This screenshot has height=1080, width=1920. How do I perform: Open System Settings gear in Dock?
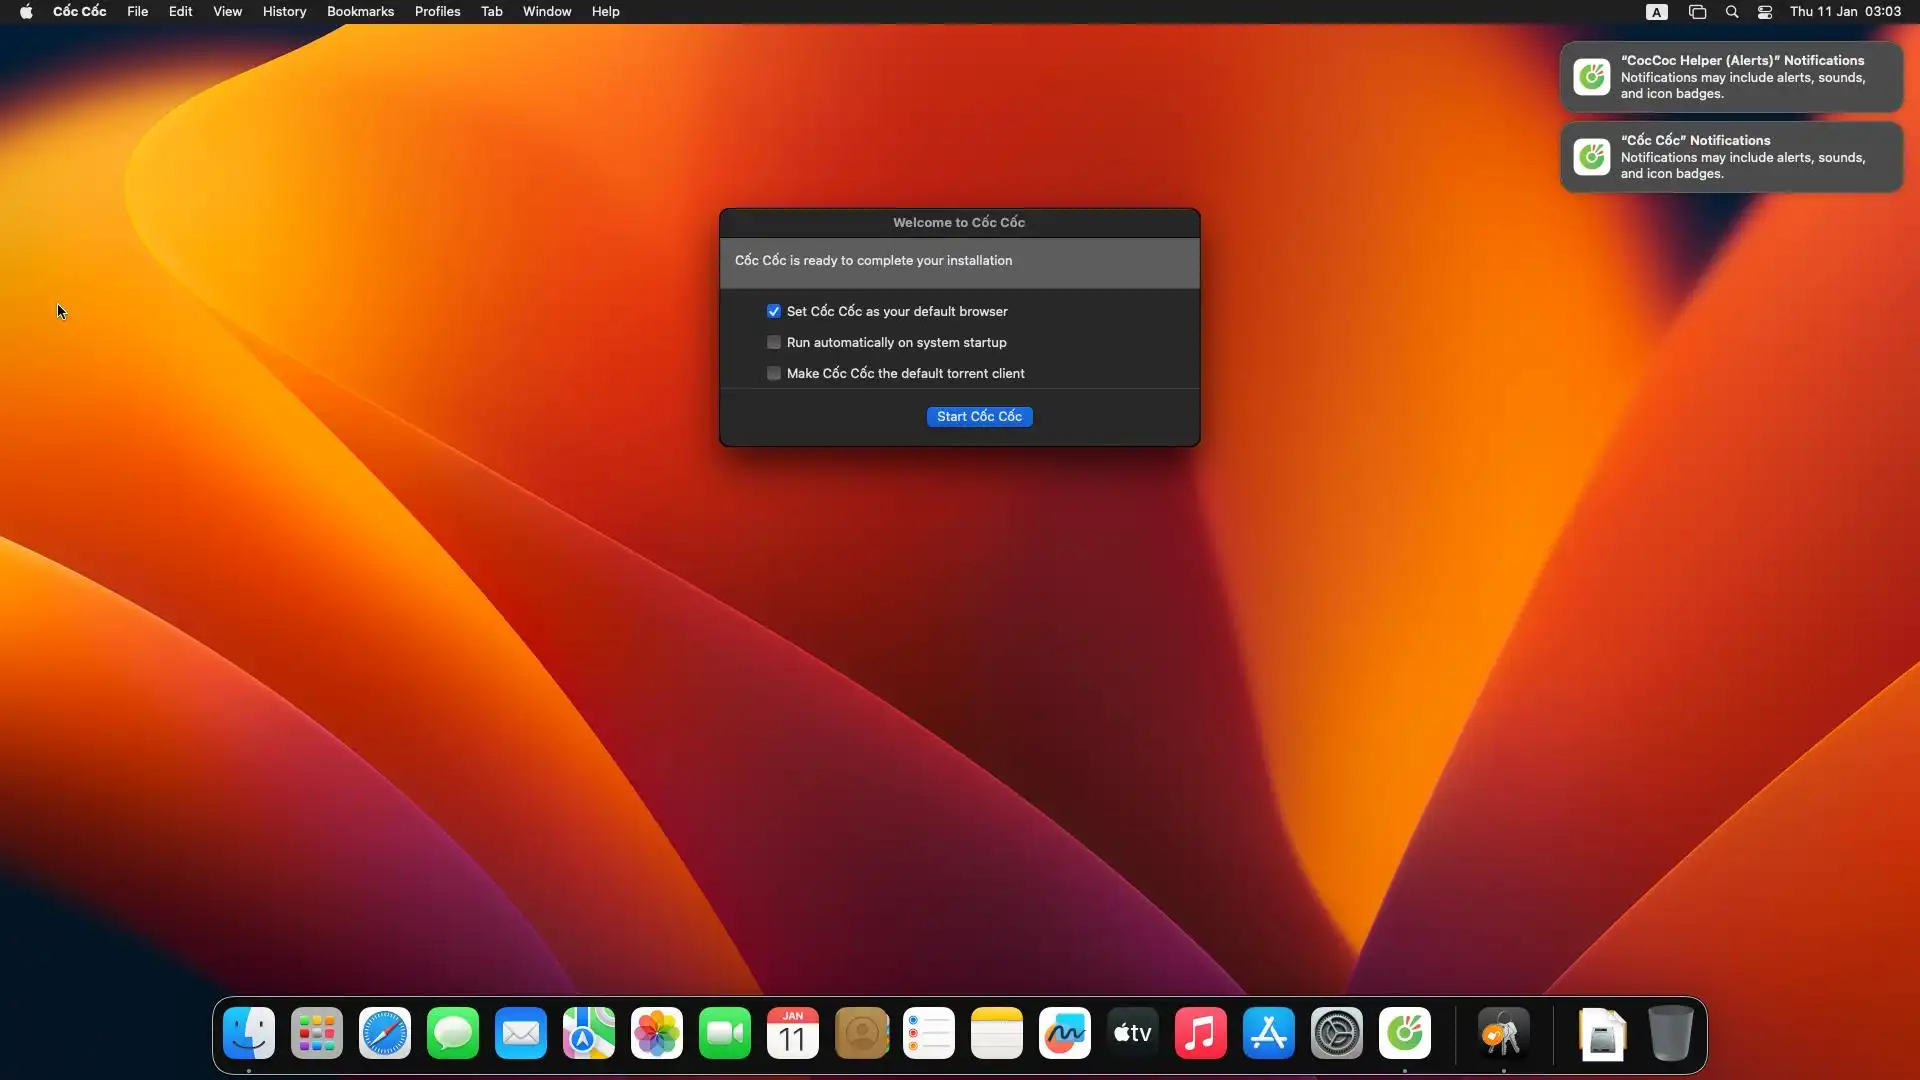click(1337, 1034)
